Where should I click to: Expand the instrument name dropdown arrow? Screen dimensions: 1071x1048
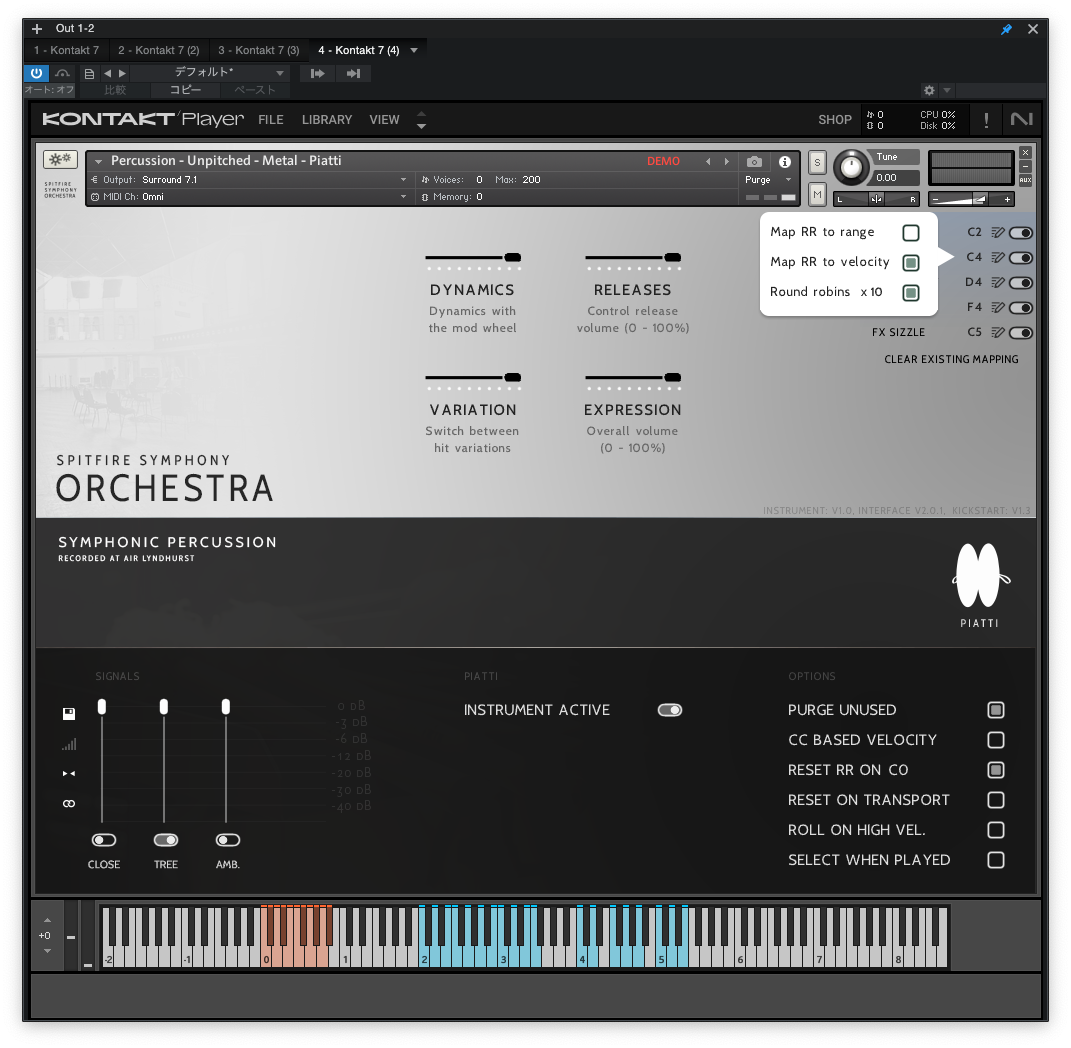coord(98,161)
